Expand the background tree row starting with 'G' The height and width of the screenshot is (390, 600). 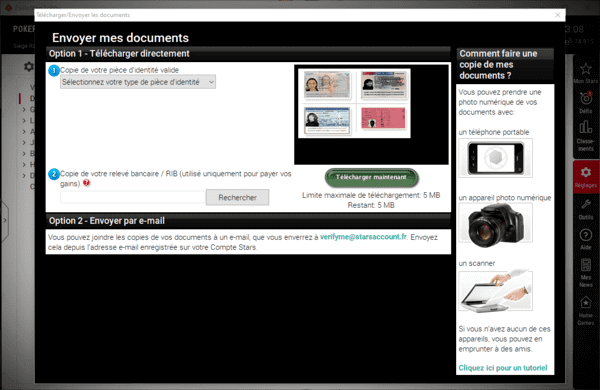coord(24,109)
